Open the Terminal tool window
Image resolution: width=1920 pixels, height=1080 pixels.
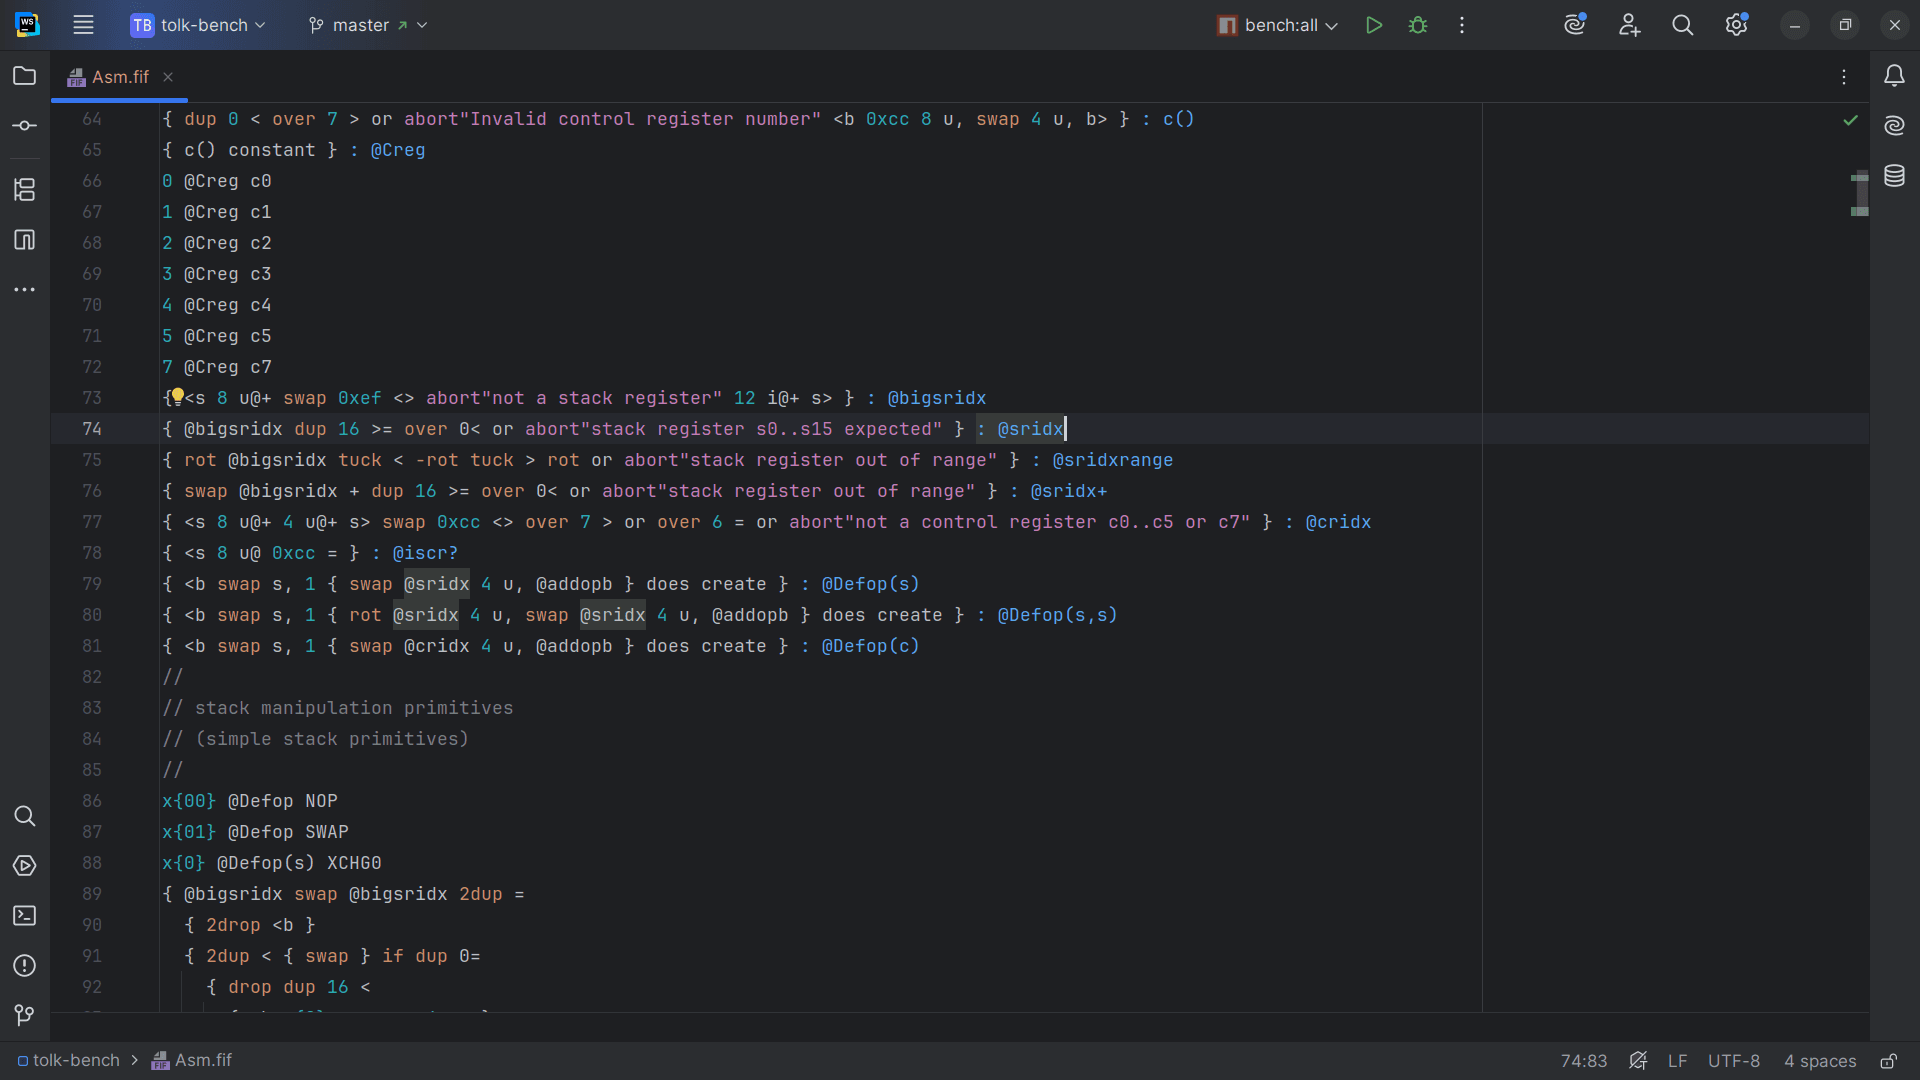25,916
